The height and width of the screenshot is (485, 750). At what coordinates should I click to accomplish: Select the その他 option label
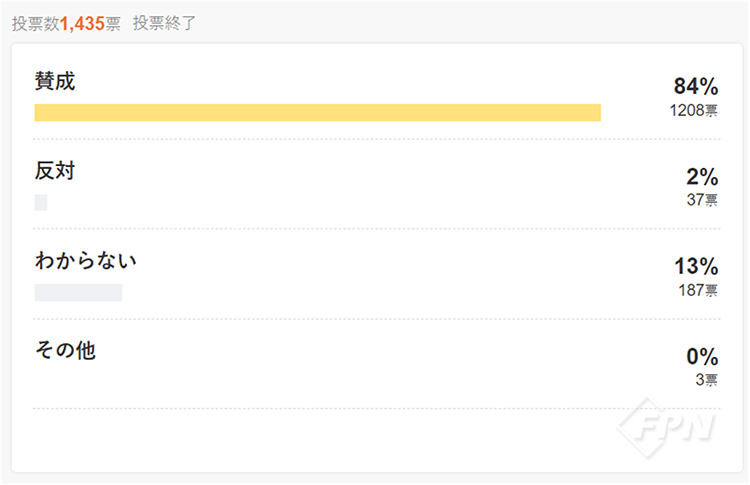(65, 350)
